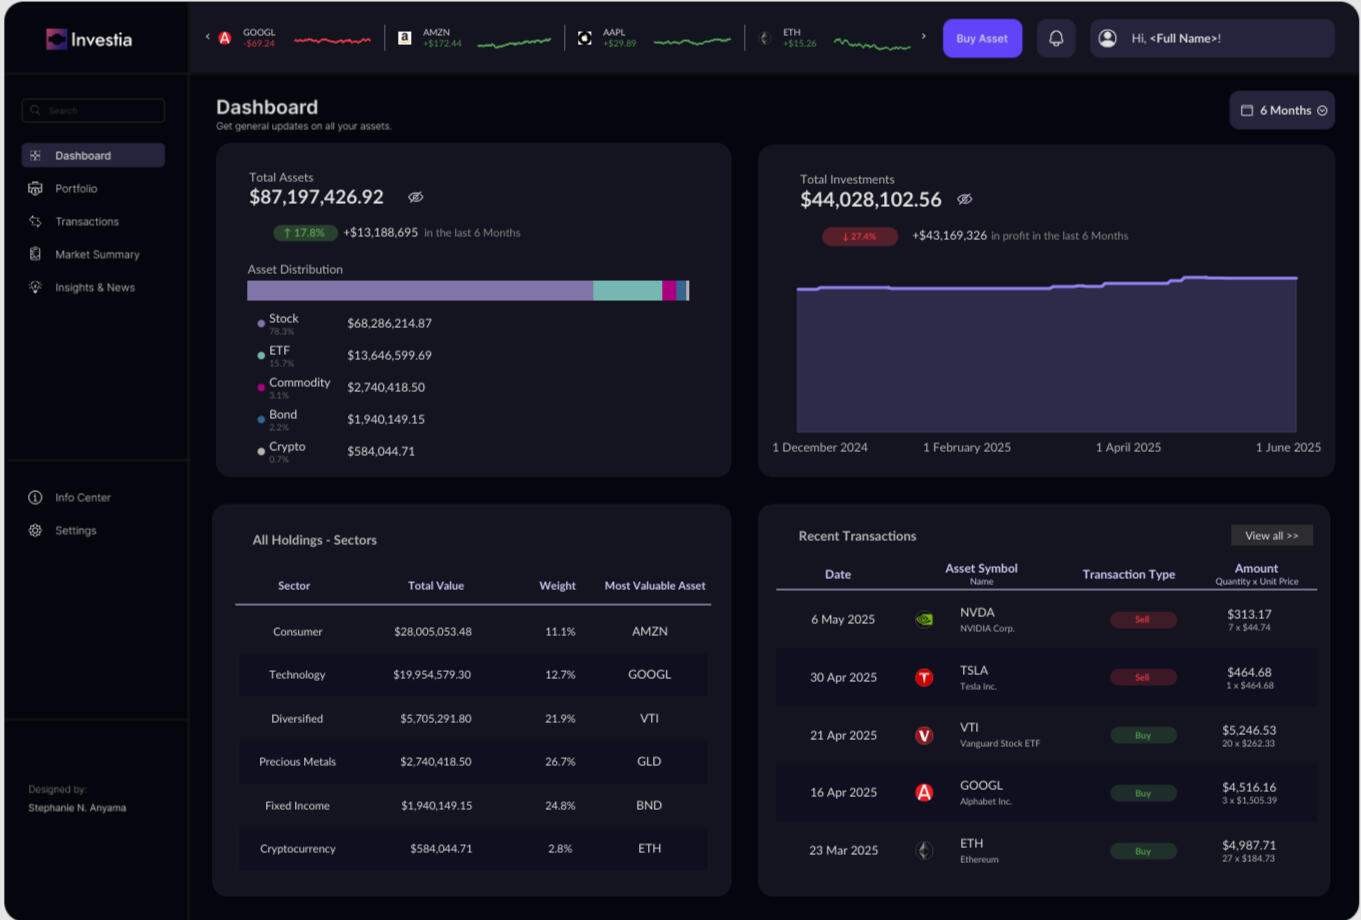This screenshot has width=1361, height=920.
Task: Hide the Total Assets amount via eye icon
Action: (416, 197)
